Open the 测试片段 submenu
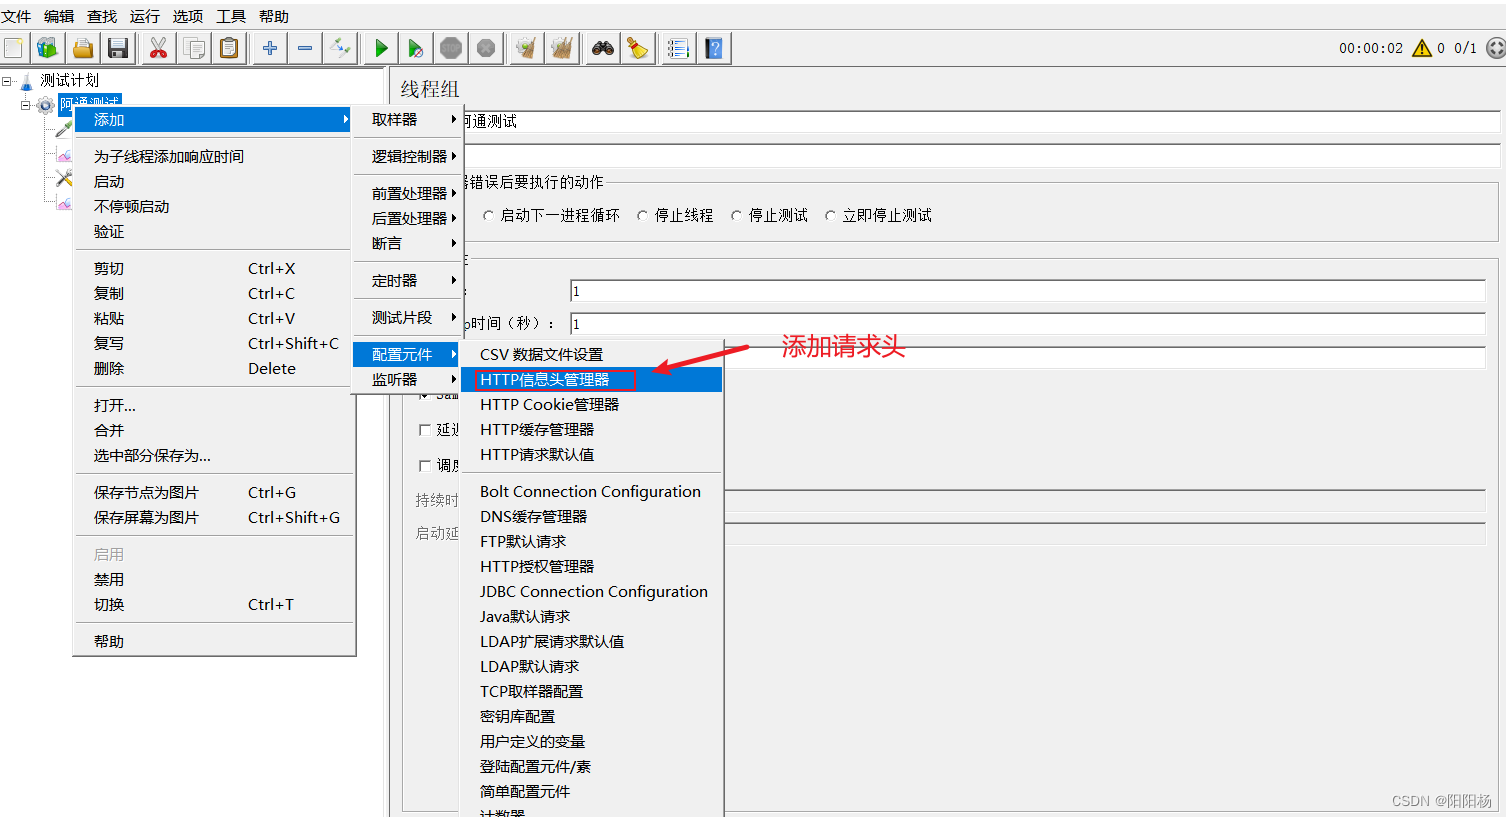The height and width of the screenshot is (817, 1506). pos(409,317)
